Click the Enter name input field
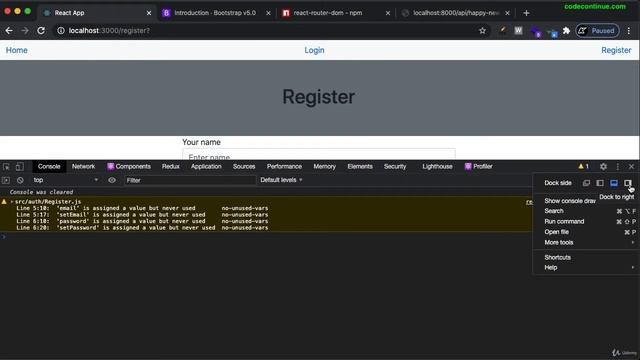This screenshot has width=640, height=360. click(x=318, y=155)
